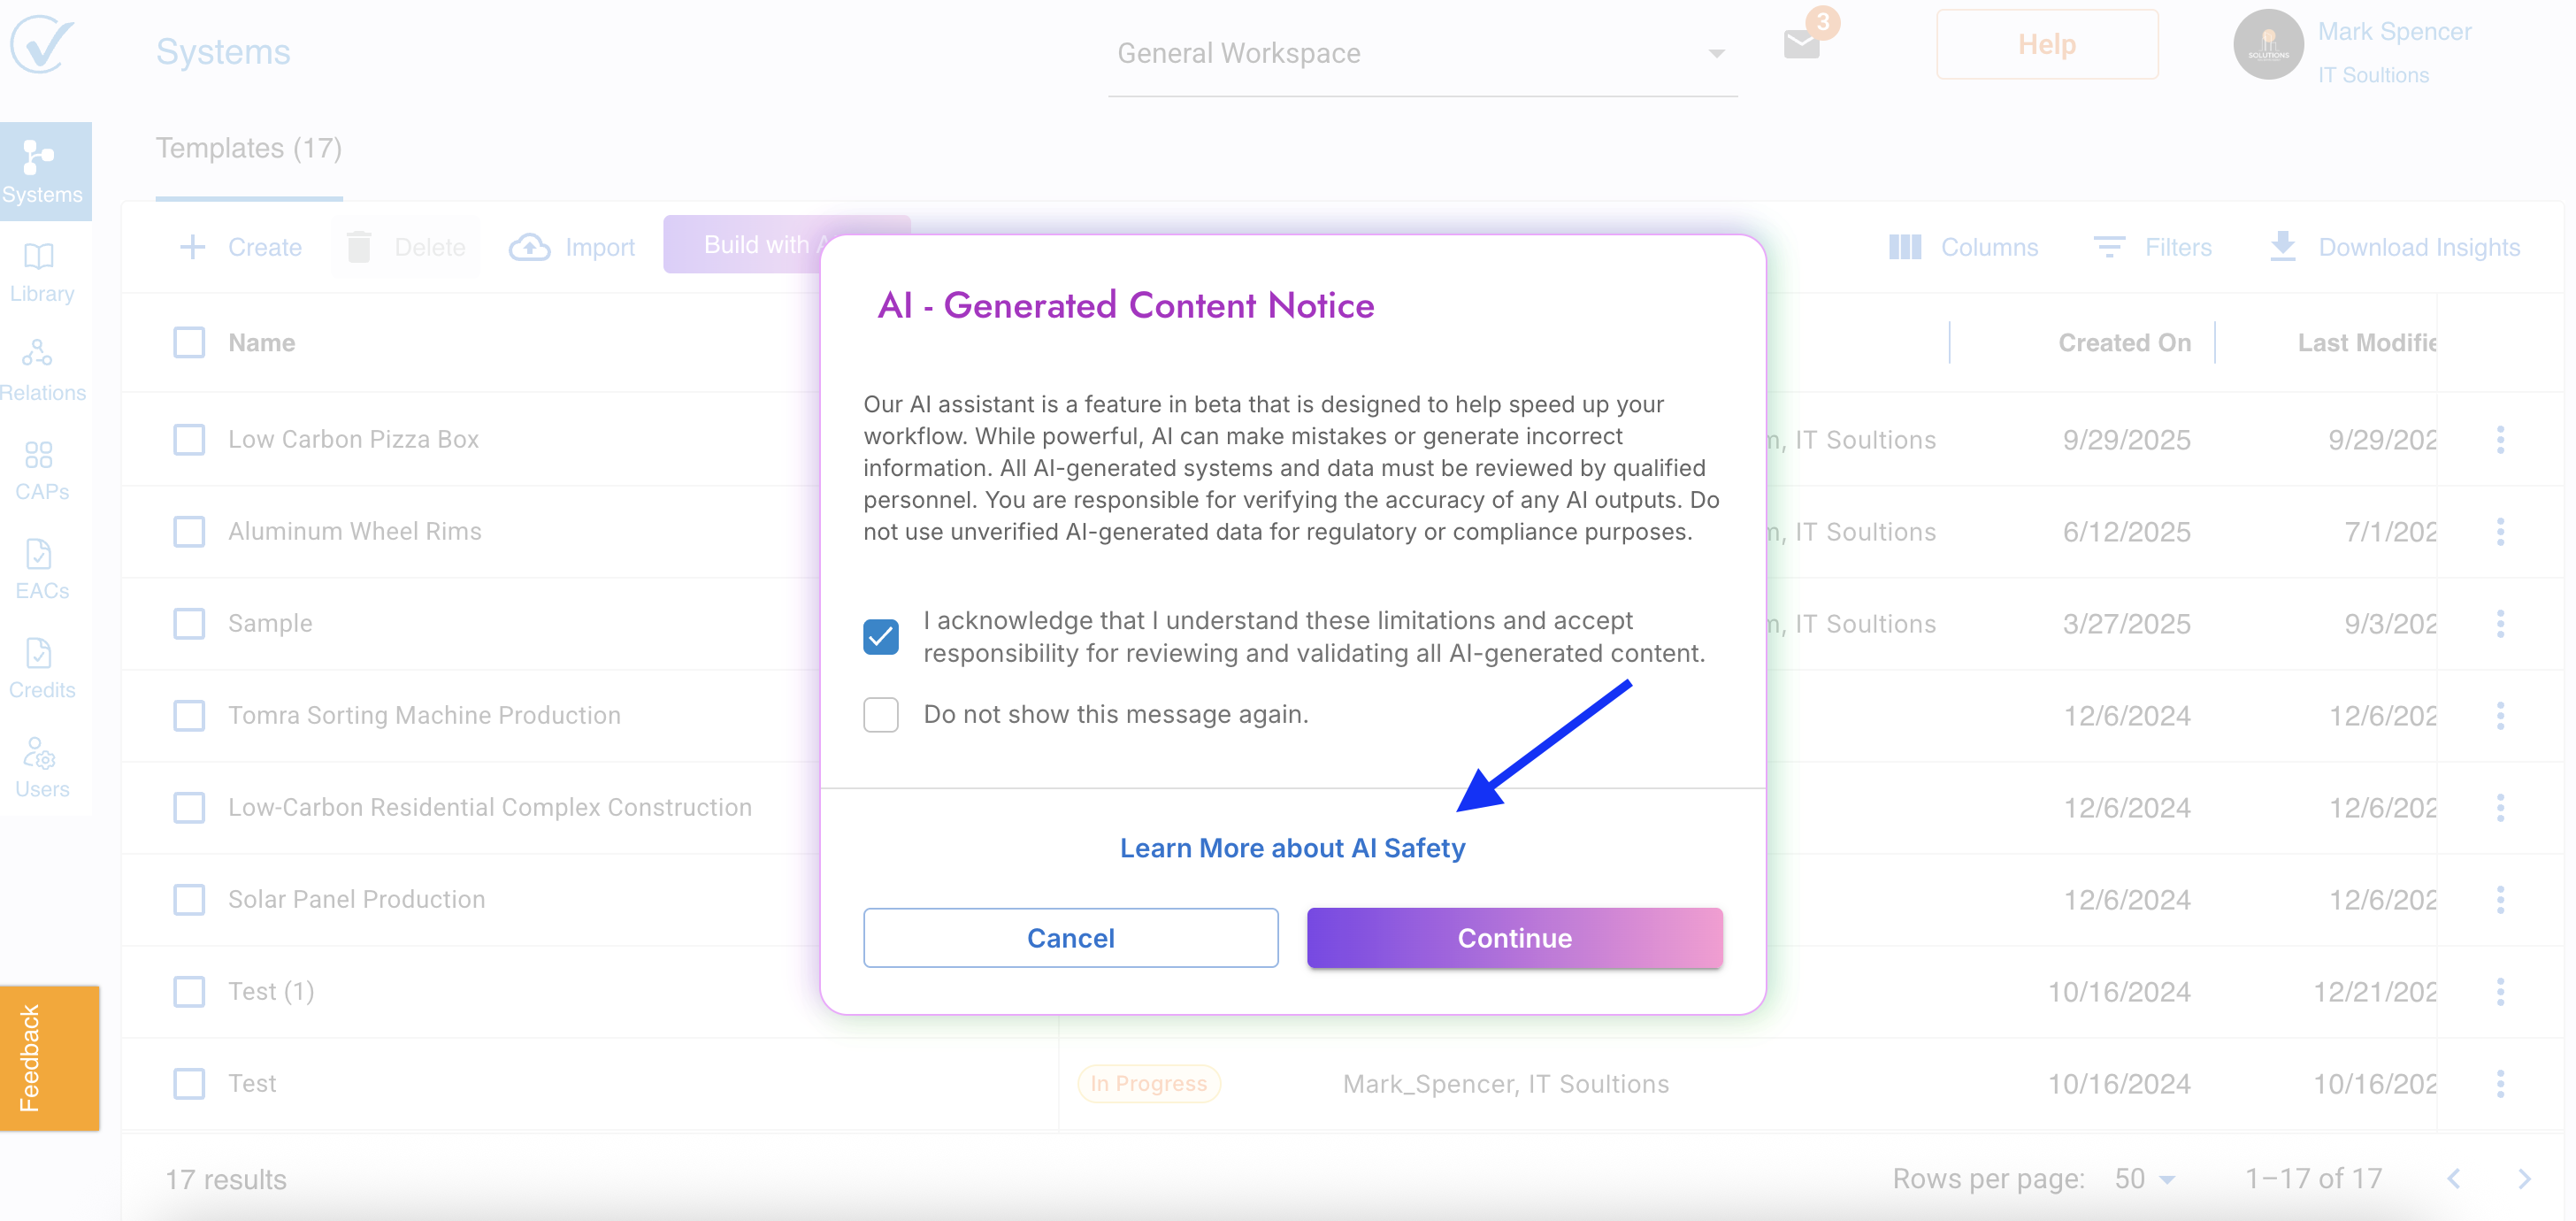Open Credits from the sidebar
The image size is (2576, 1221).
tap(40, 666)
